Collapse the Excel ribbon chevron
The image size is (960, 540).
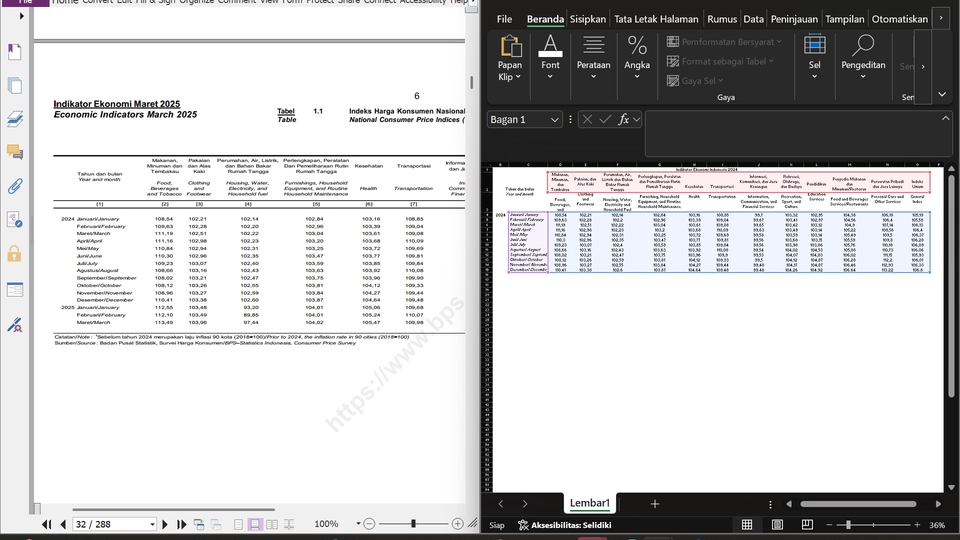942,94
